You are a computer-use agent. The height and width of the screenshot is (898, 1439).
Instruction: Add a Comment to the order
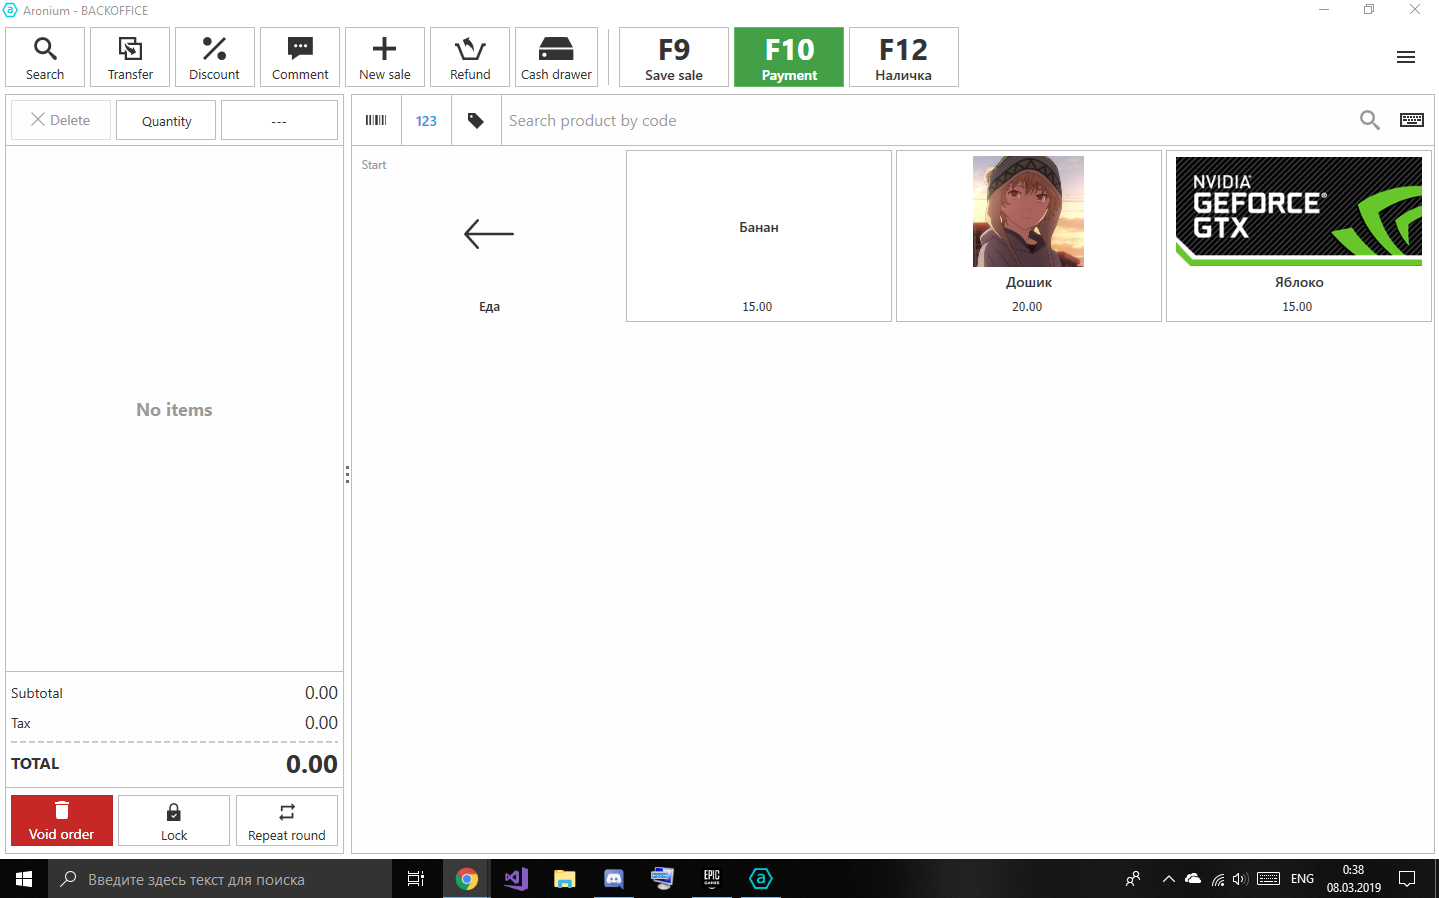point(300,58)
